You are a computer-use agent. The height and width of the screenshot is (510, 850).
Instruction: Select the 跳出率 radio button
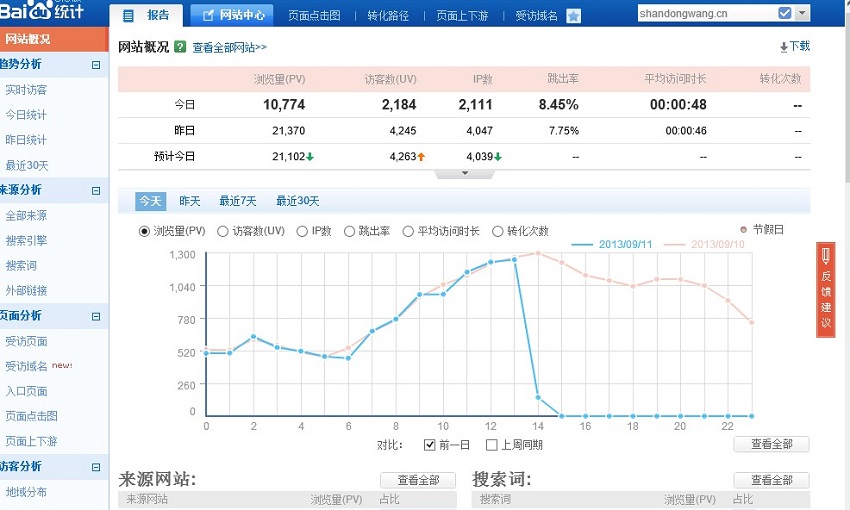(349, 231)
